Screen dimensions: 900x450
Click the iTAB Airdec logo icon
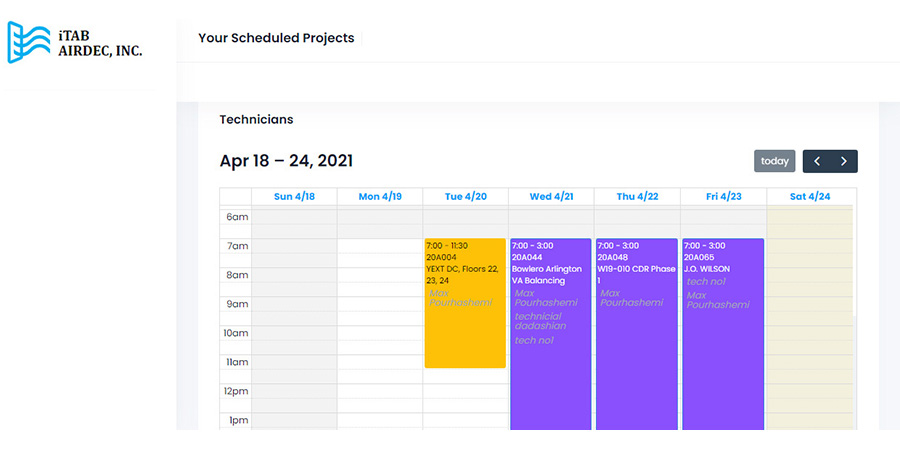(28, 41)
